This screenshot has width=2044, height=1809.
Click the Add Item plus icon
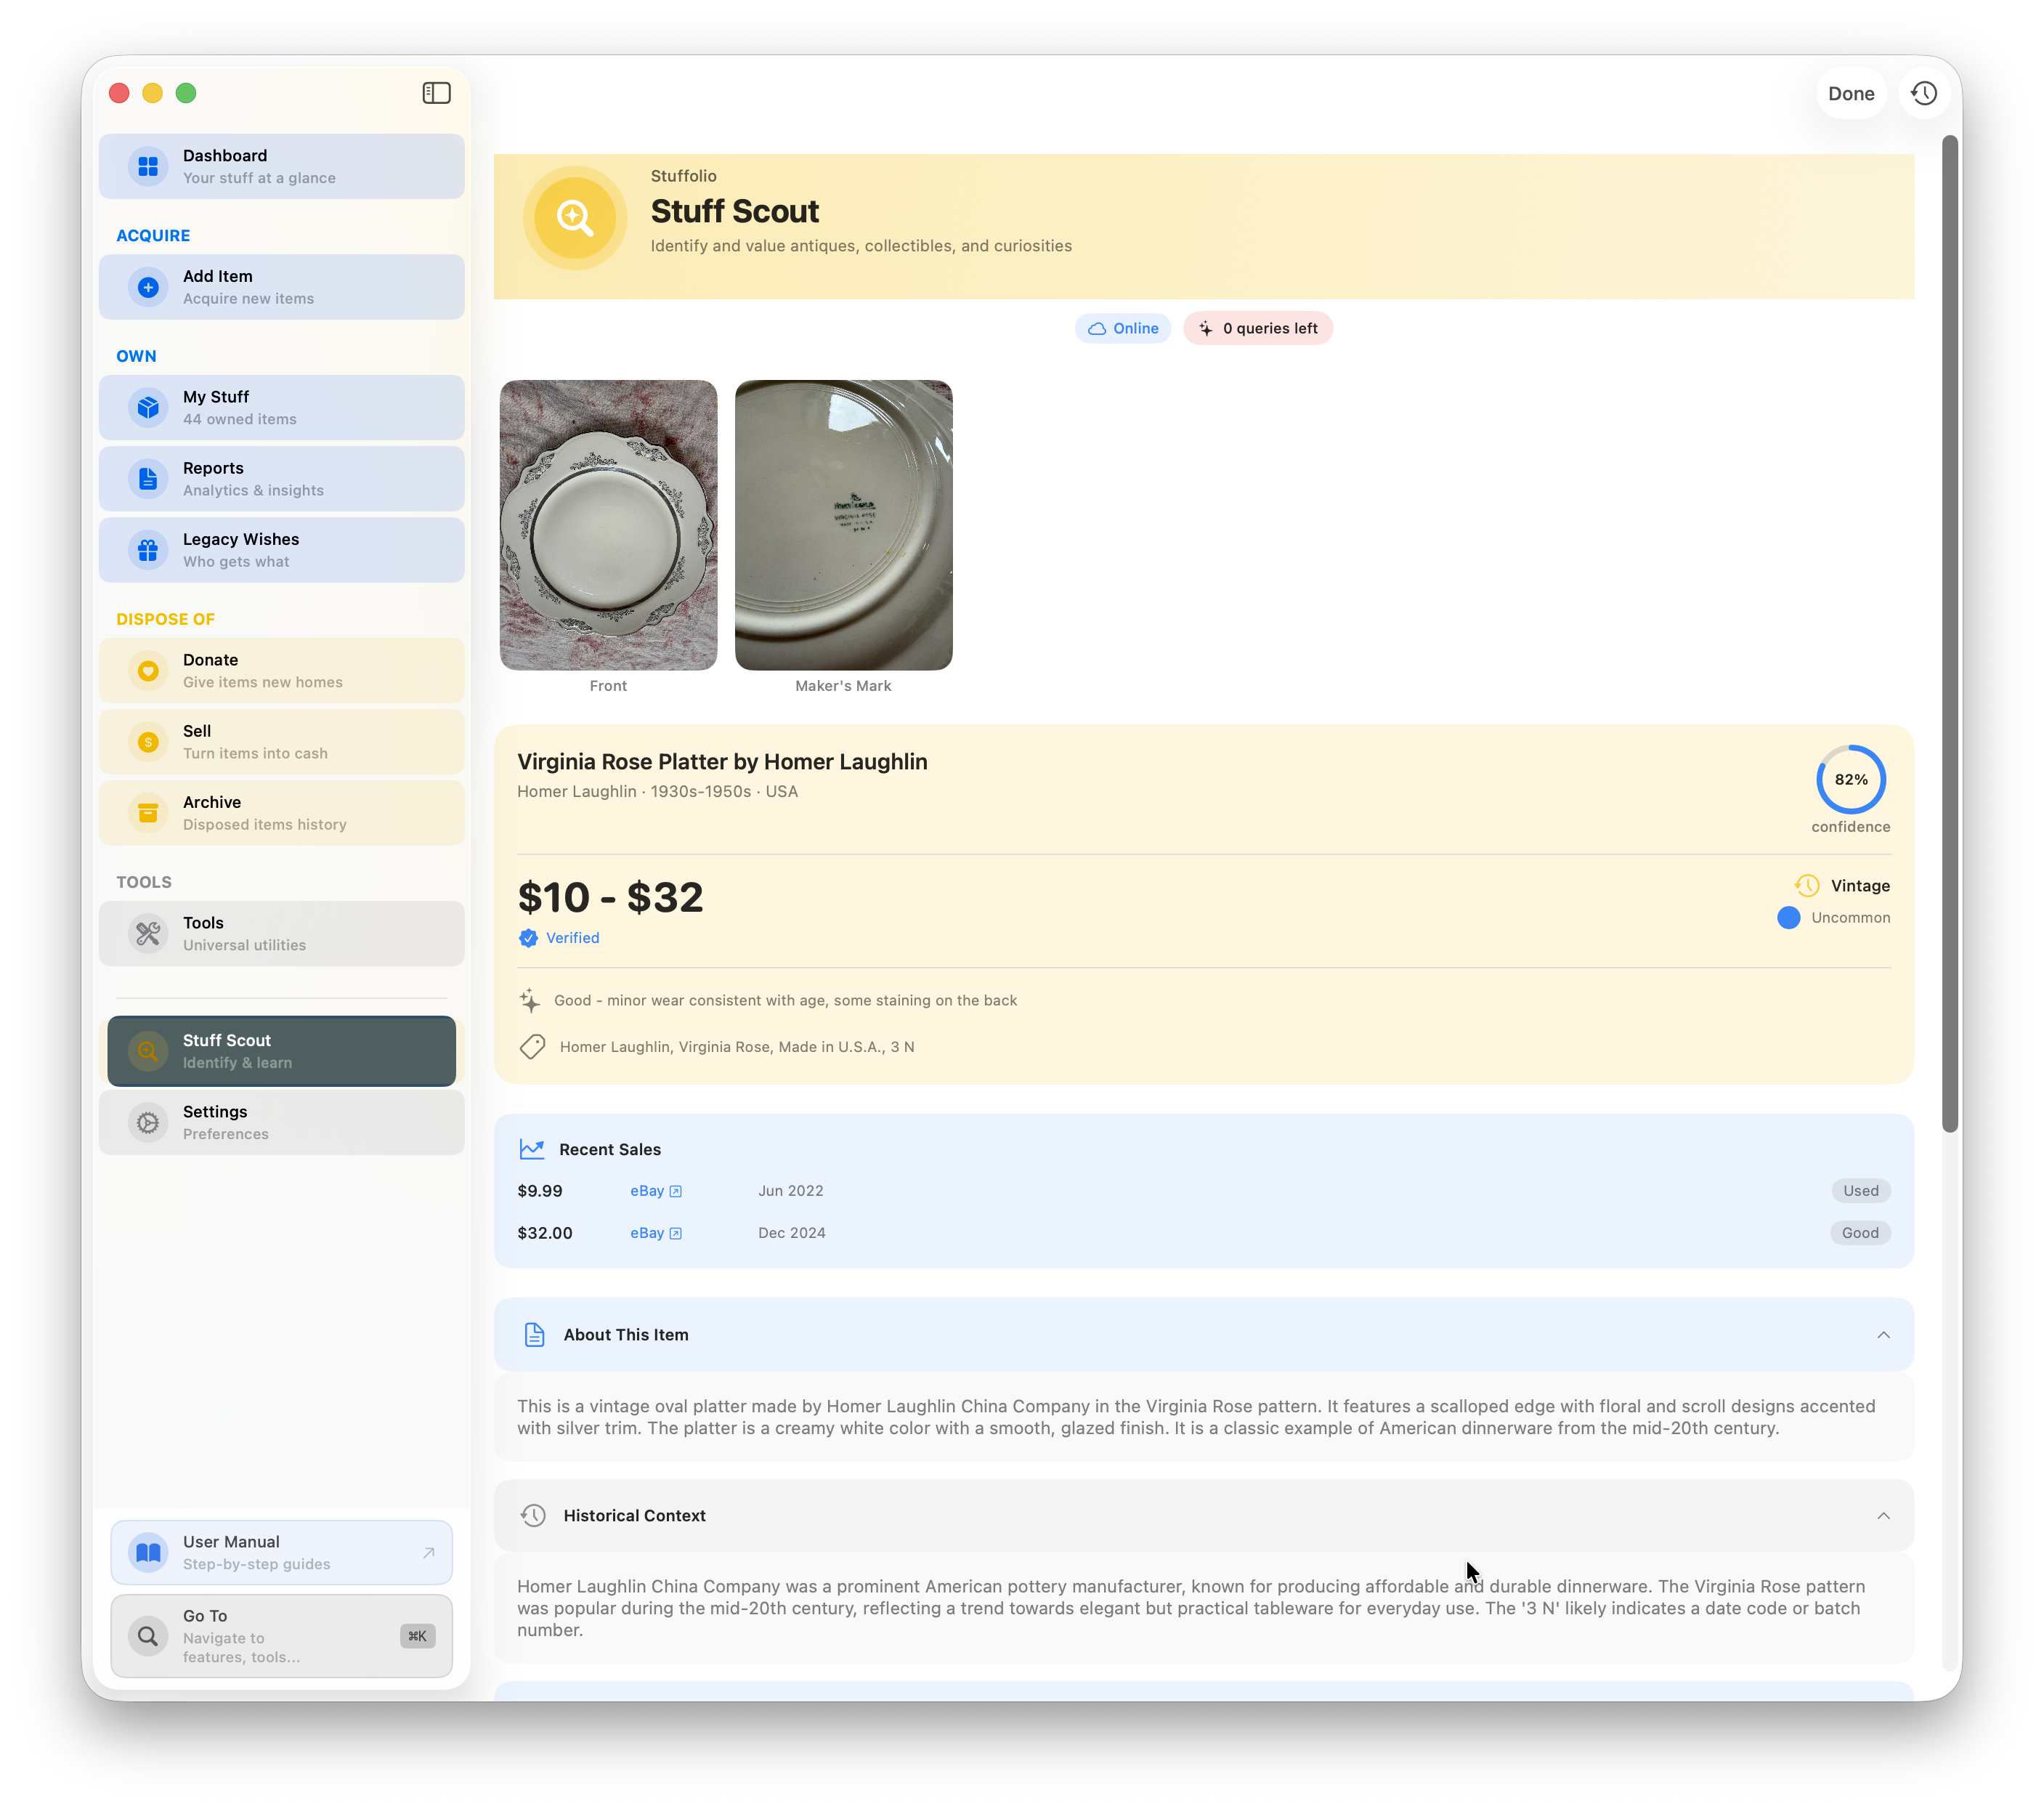coord(148,287)
